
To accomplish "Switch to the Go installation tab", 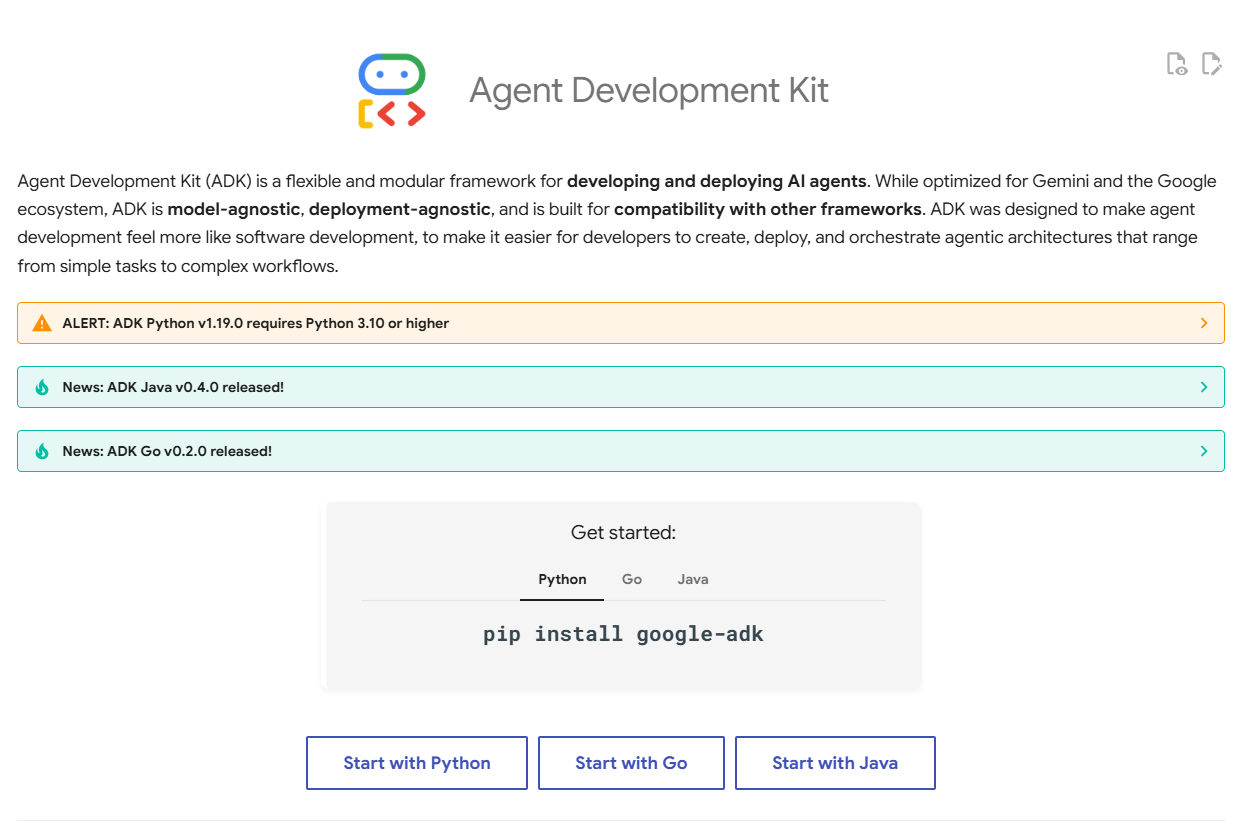I will (x=632, y=579).
